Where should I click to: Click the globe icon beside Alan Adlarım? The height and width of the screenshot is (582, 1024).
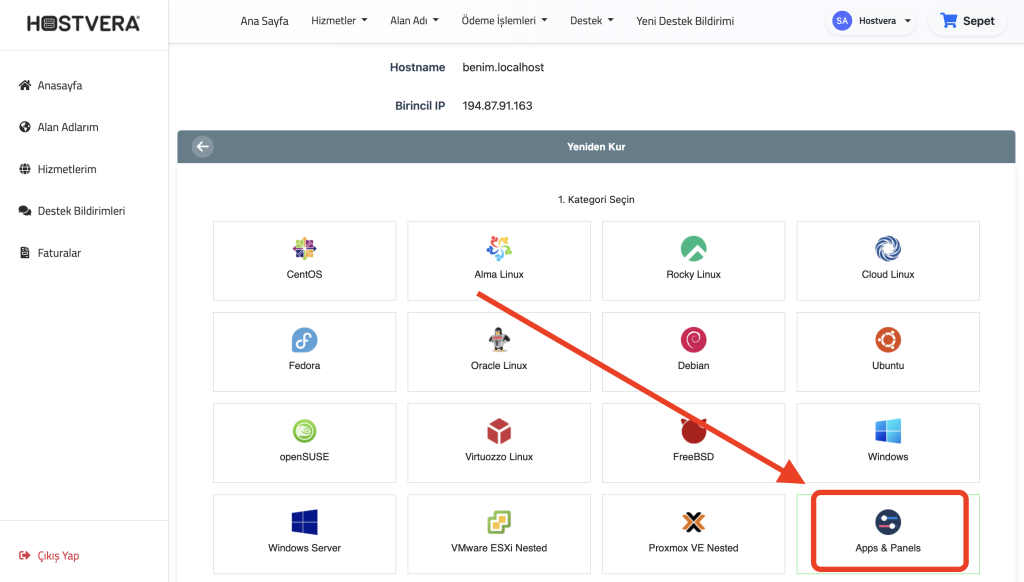pos(25,127)
